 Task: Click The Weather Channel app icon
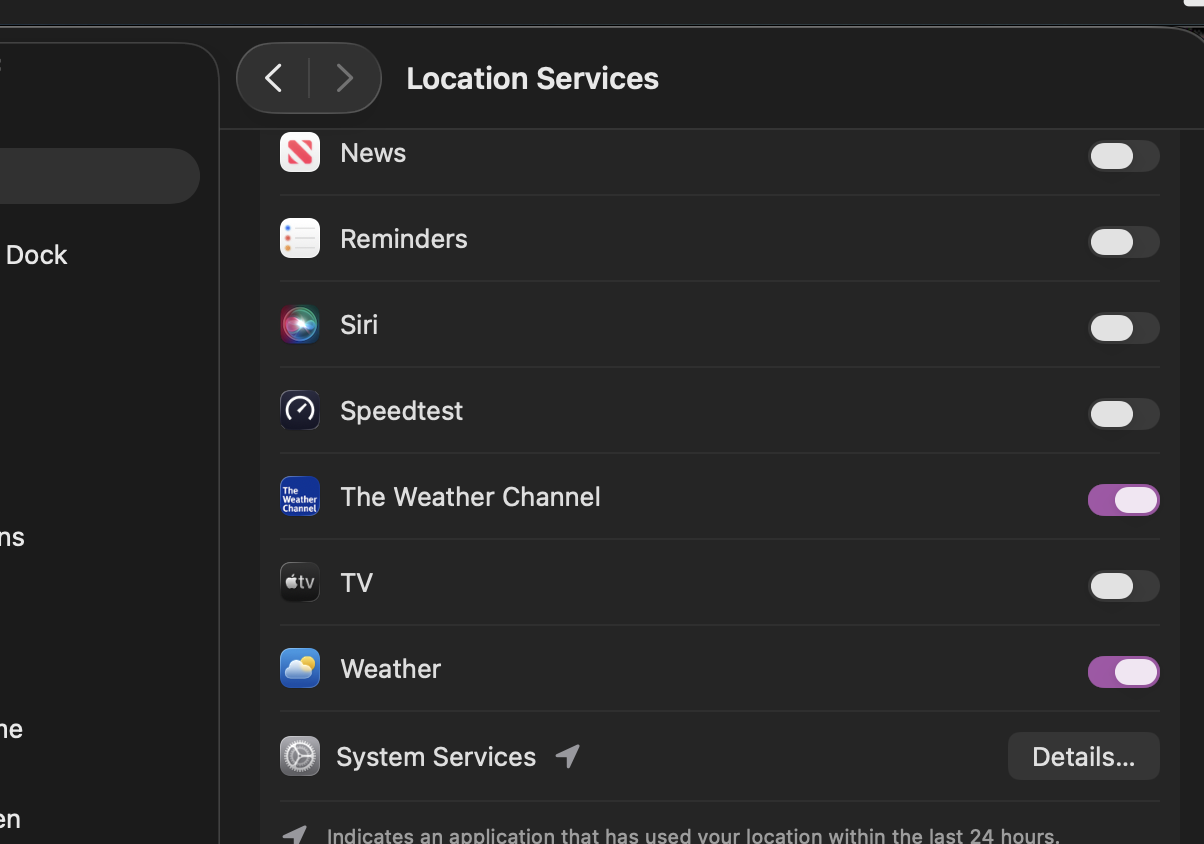click(x=300, y=496)
